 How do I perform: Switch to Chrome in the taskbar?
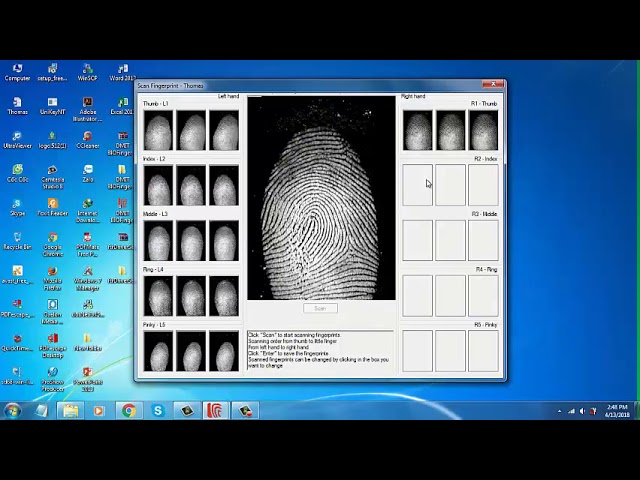[129, 410]
